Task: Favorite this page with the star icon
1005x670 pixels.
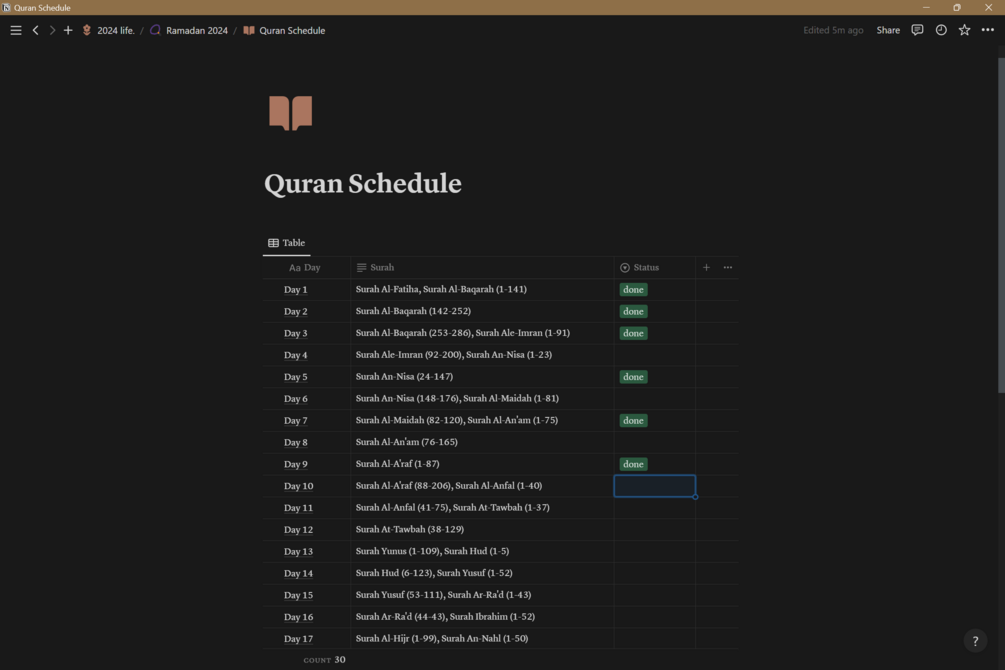Action: [x=964, y=30]
